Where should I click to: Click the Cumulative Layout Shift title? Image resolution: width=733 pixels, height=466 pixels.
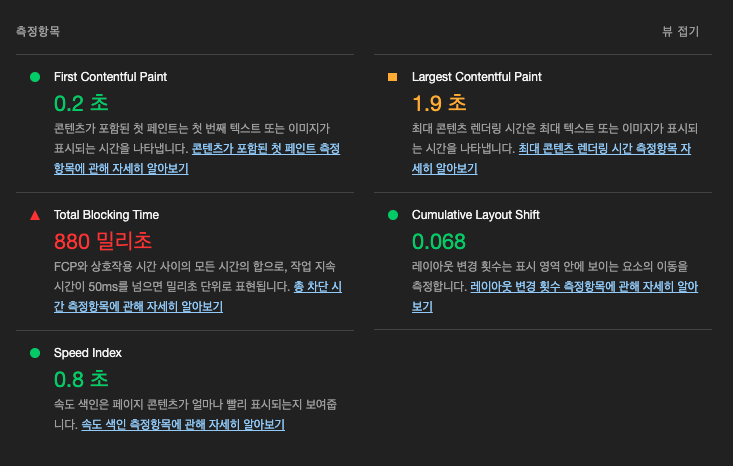point(475,215)
